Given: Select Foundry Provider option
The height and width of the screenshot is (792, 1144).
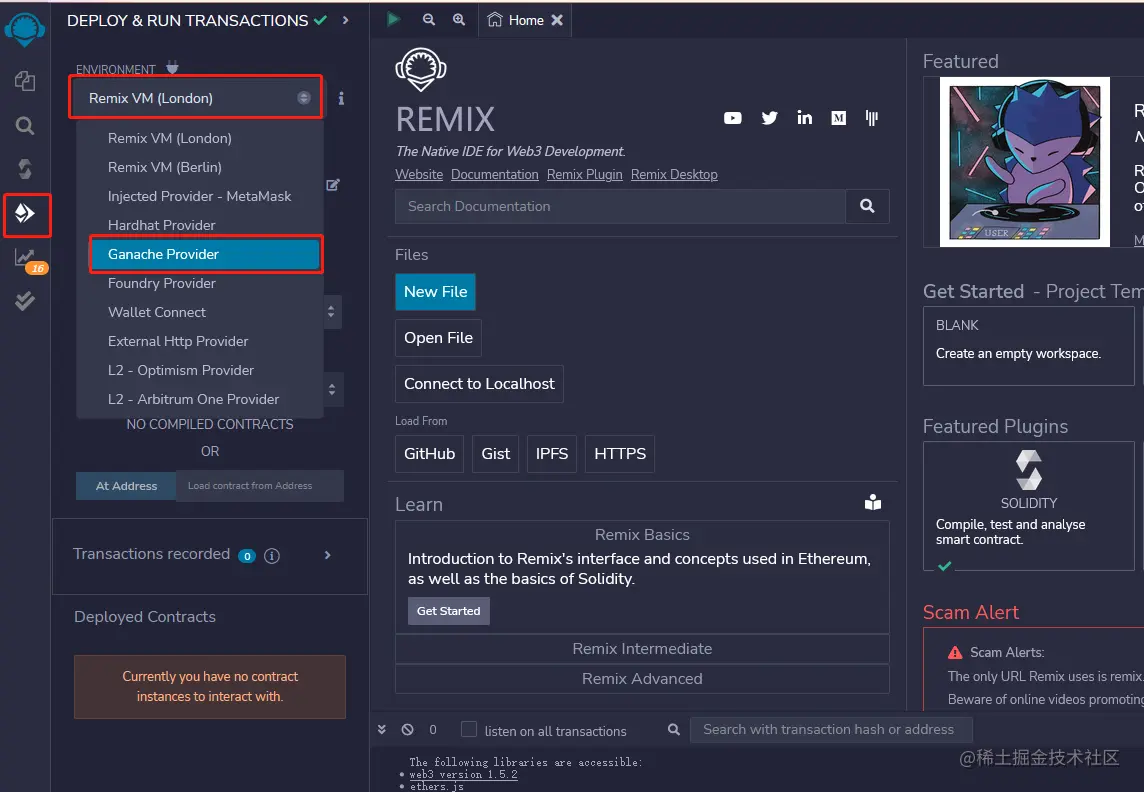Looking at the screenshot, I should pyautogui.click(x=200, y=283).
